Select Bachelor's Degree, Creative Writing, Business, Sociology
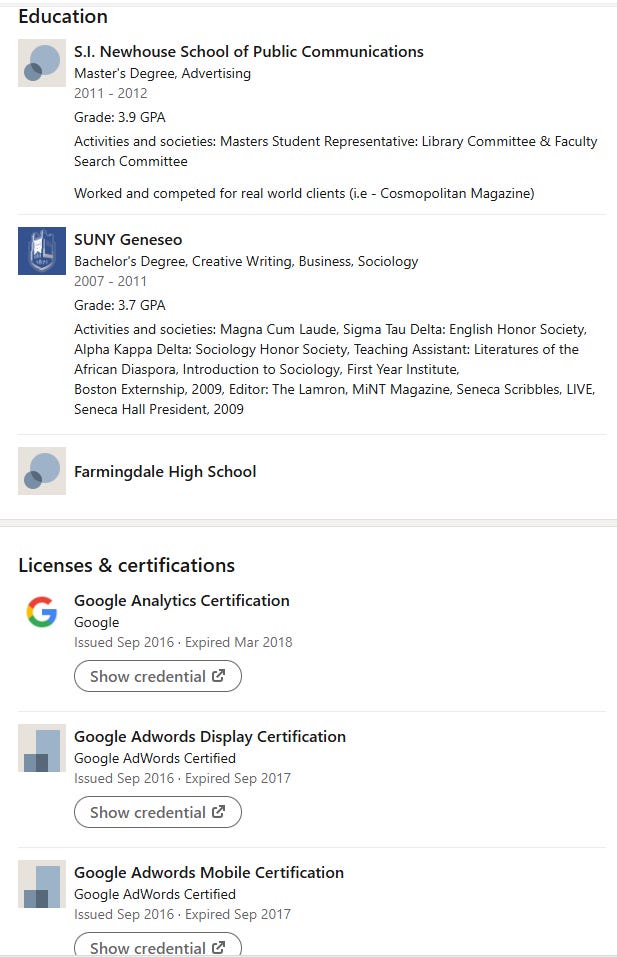This screenshot has height=957, width=617. pyautogui.click(x=246, y=261)
